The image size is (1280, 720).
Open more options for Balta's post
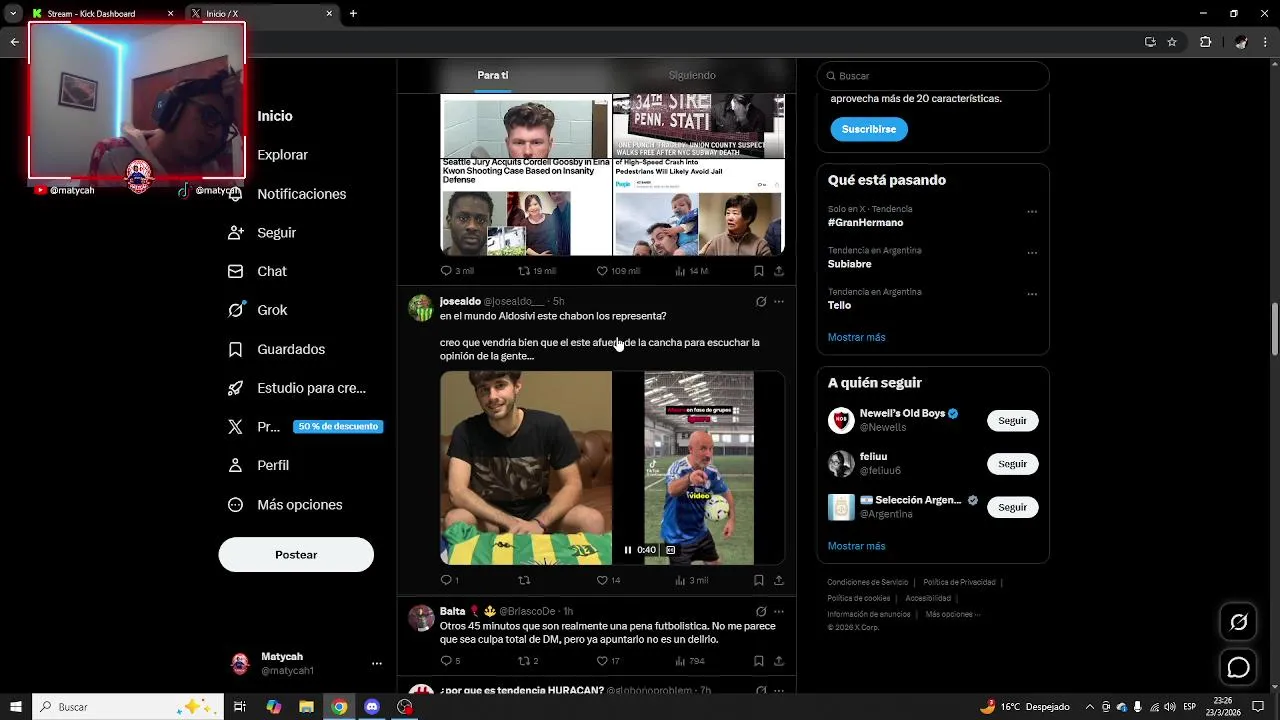[x=779, y=611]
